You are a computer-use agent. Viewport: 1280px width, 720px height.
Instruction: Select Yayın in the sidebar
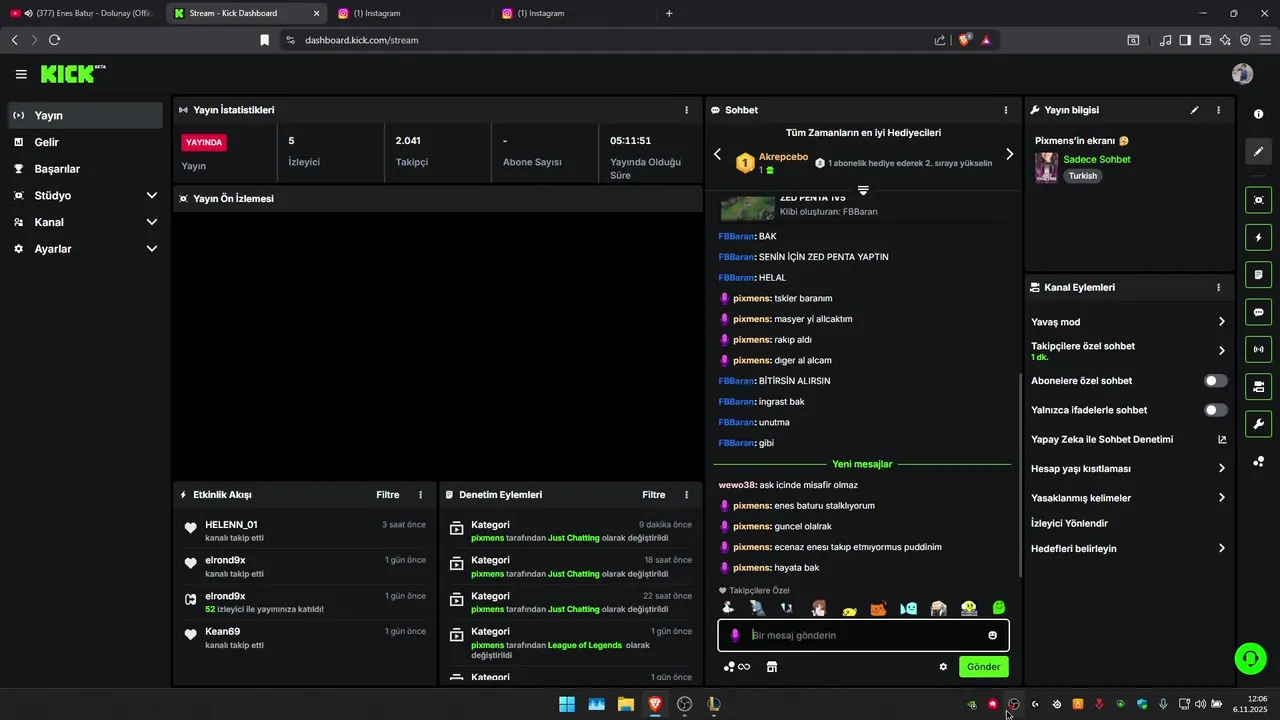(x=85, y=116)
